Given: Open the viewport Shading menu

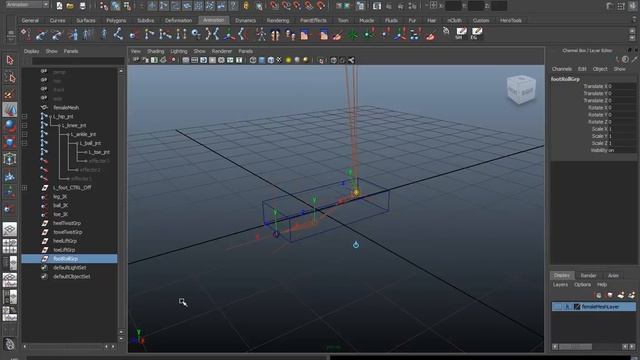Looking at the screenshot, I should pyautogui.click(x=156, y=51).
